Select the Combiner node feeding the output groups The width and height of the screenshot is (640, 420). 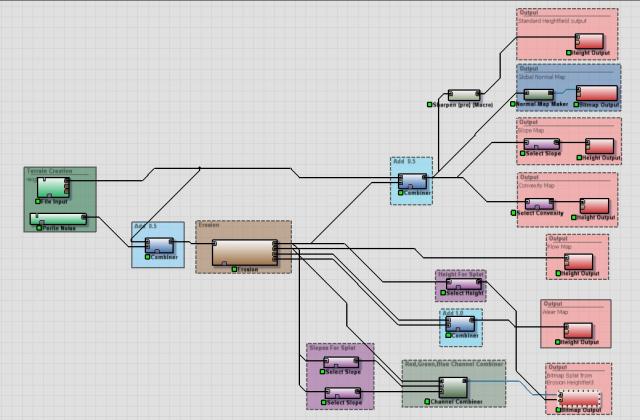click(x=413, y=181)
